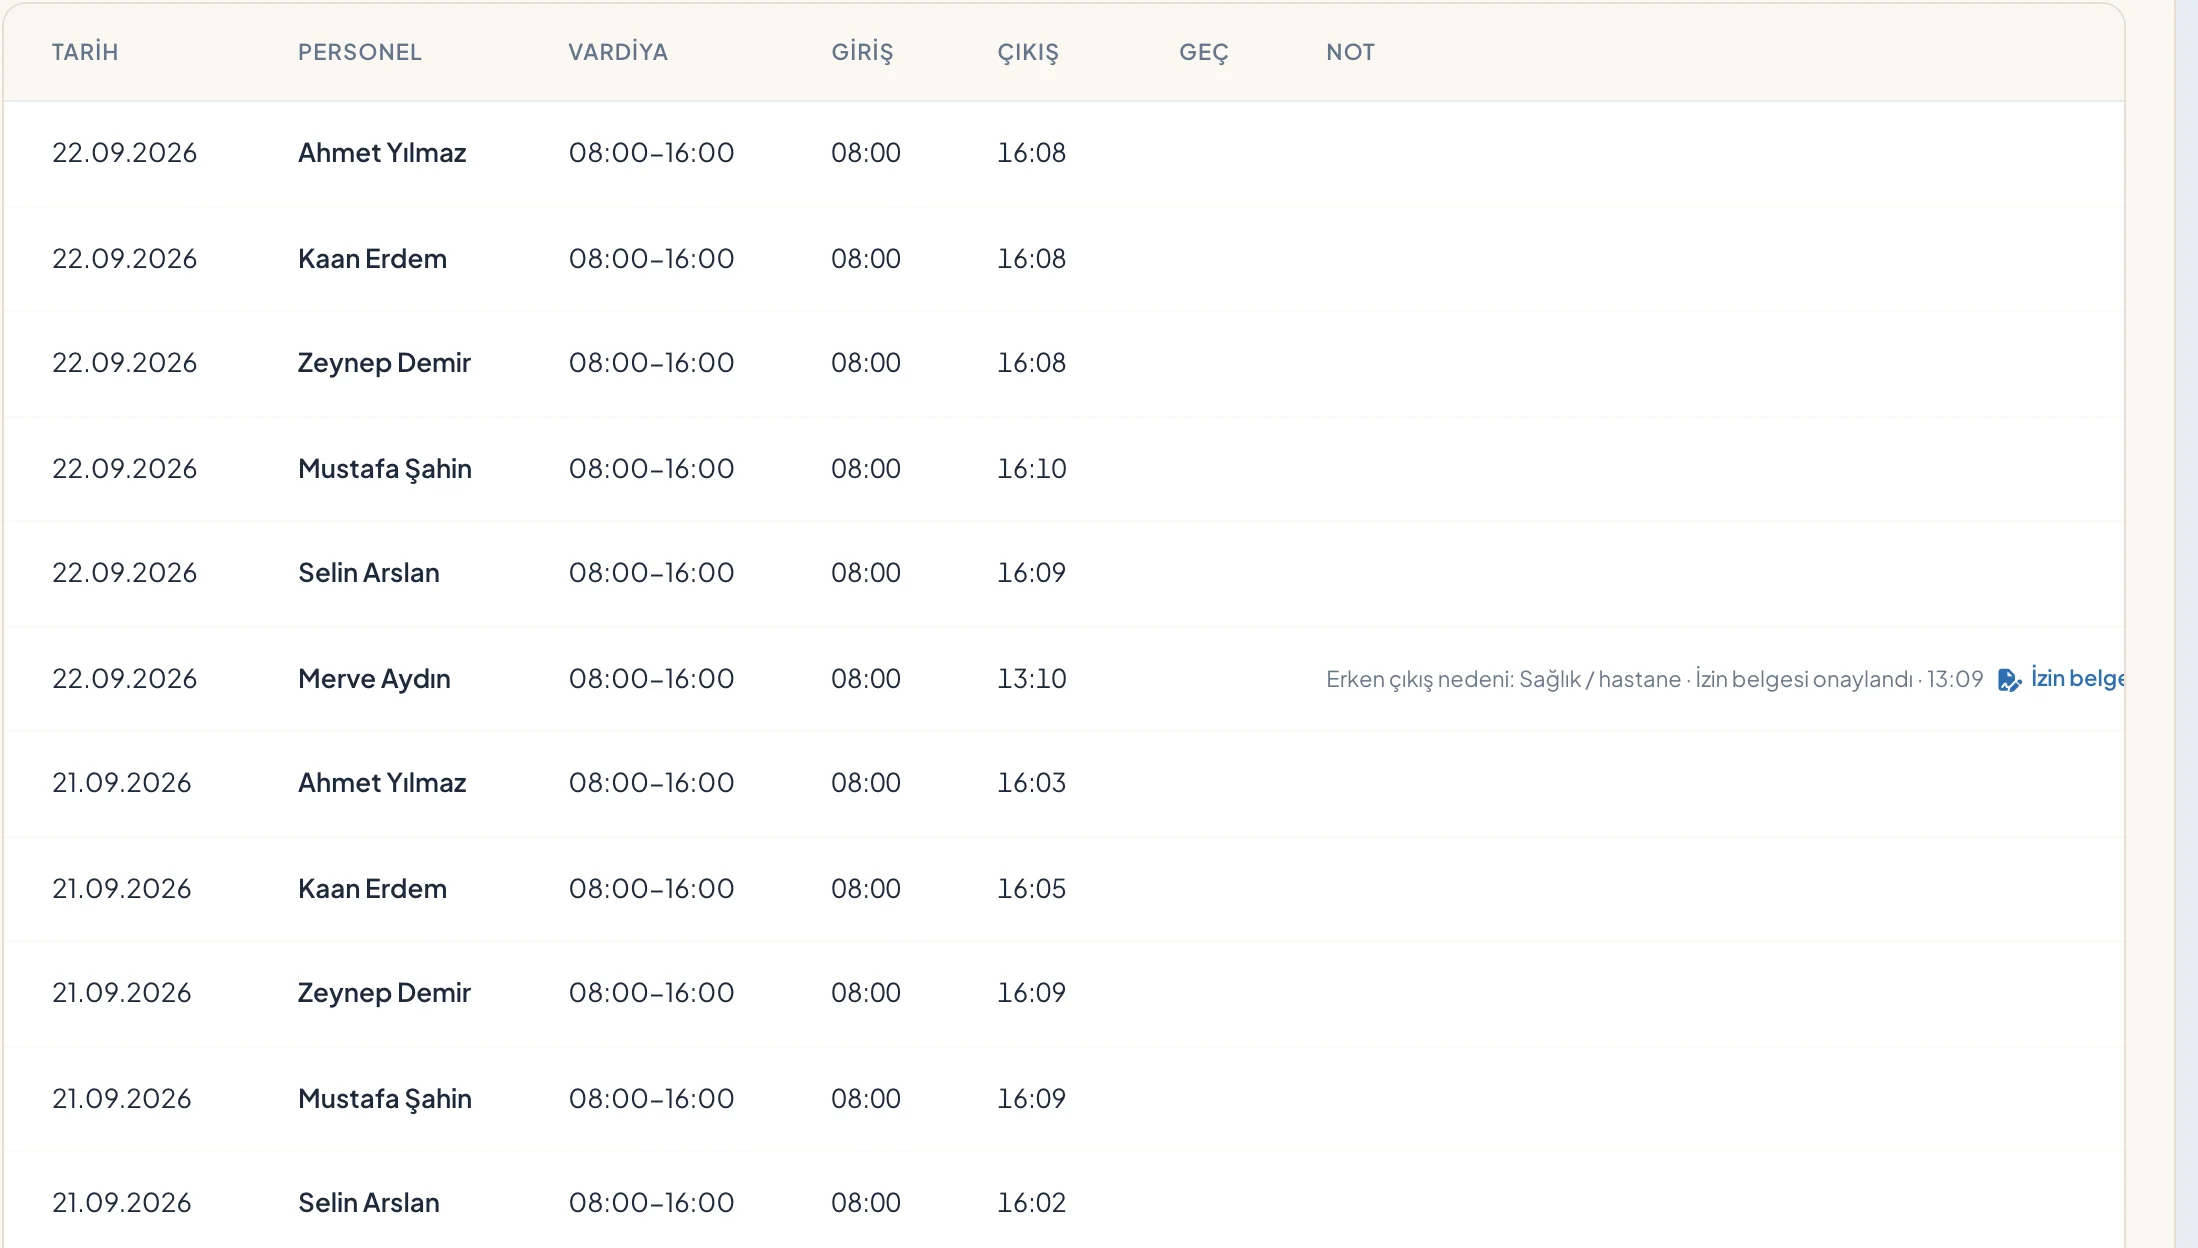Select Ahmet Yılmaz on 22.09.2026
This screenshot has width=2198, height=1248.
click(382, 153)
